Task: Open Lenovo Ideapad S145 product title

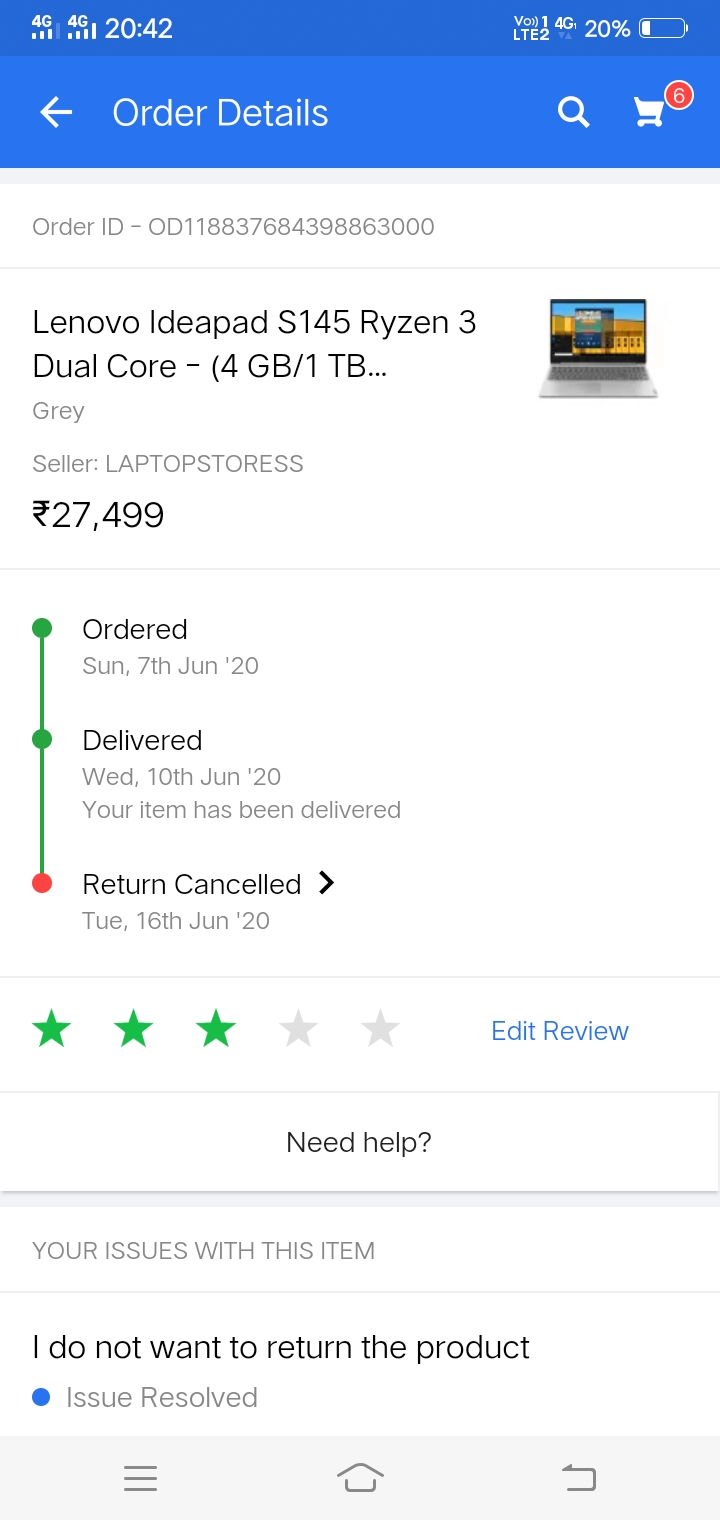Action: click(x=255, y=344)
